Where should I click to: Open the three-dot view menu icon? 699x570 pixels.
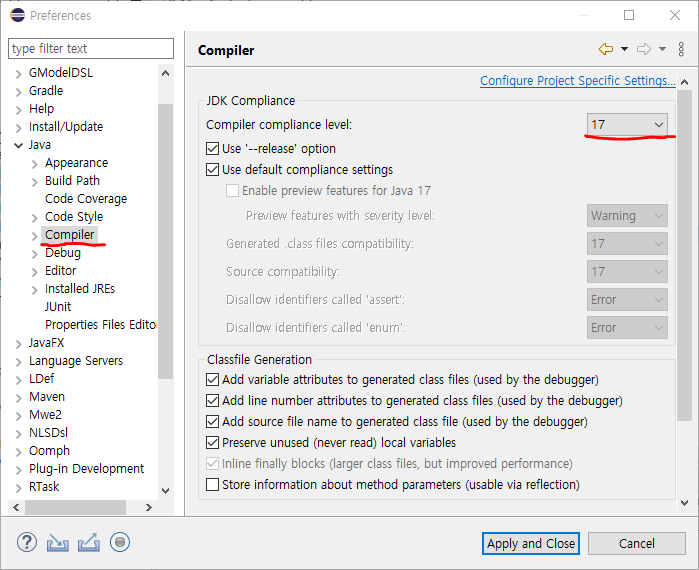tap(681, 49)
